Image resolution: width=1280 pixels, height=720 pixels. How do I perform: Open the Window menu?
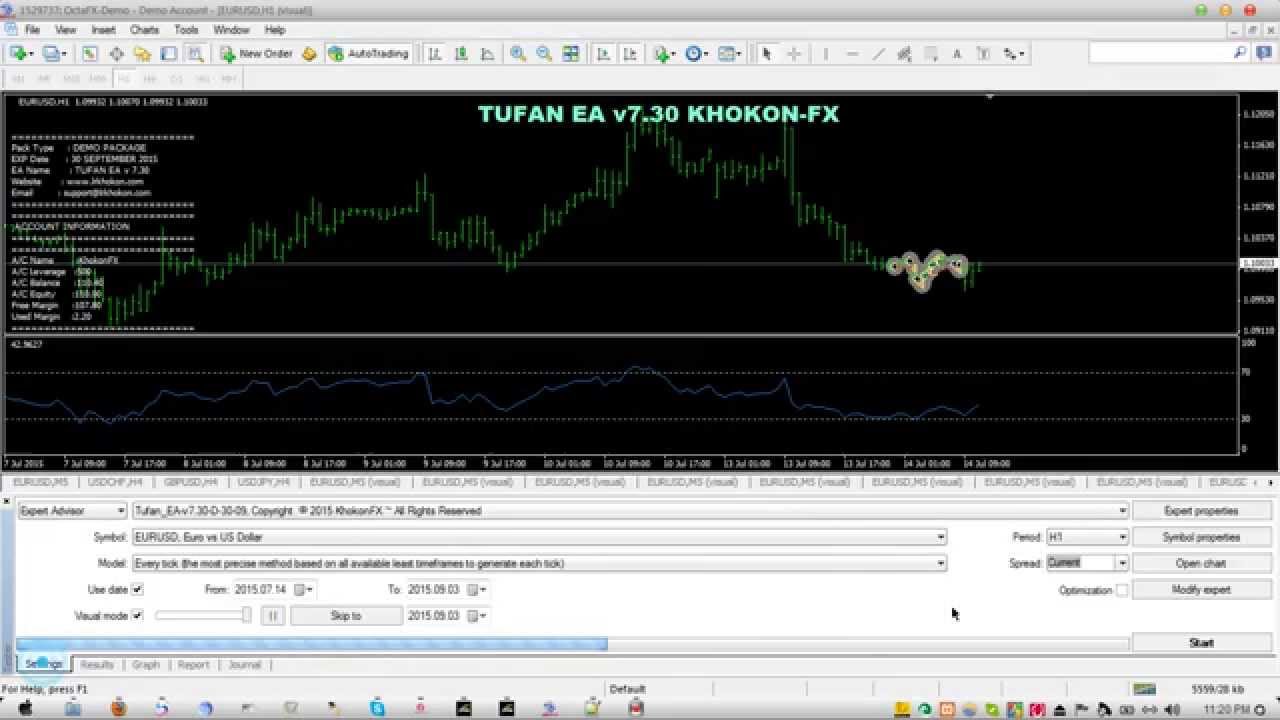[231, 30]
